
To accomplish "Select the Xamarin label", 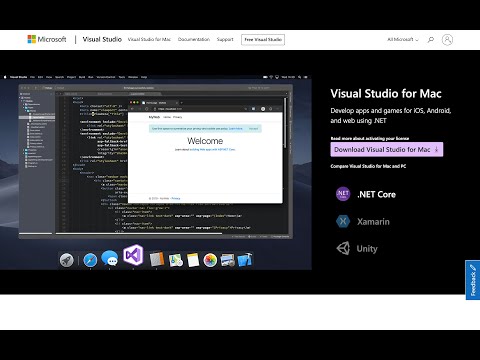I will [373, 222].
